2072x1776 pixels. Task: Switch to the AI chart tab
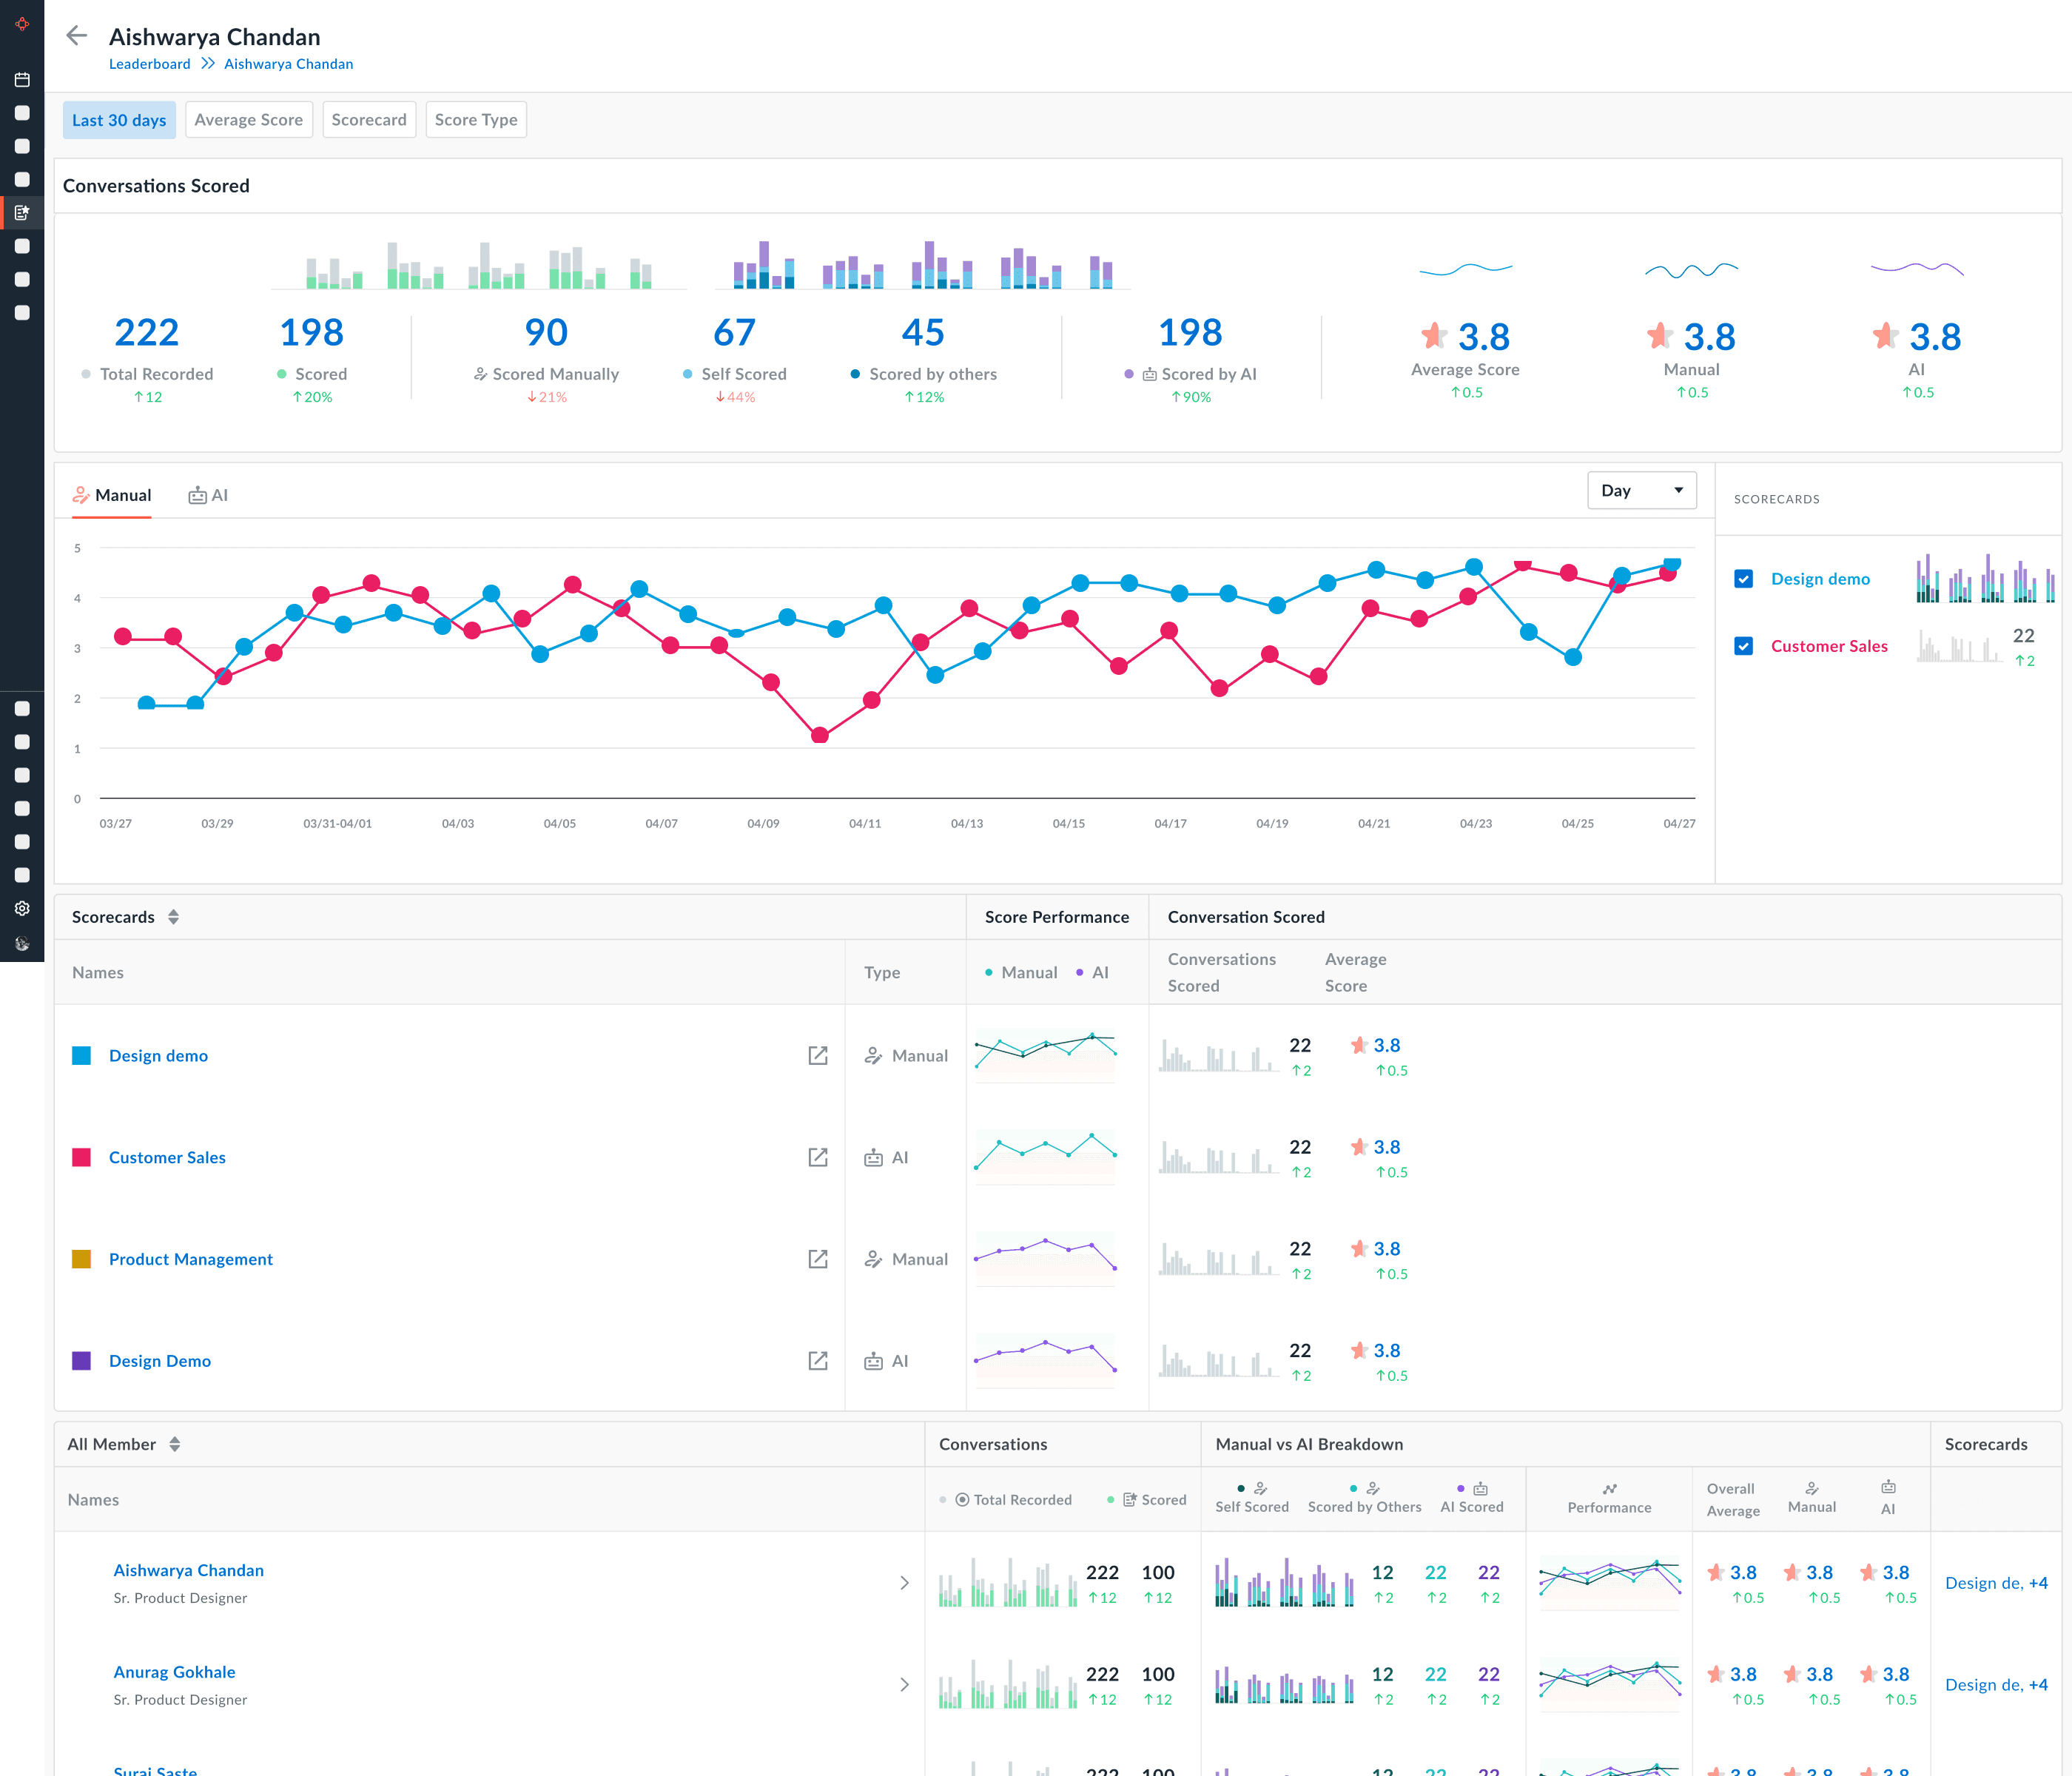click(x=208, y=495)
